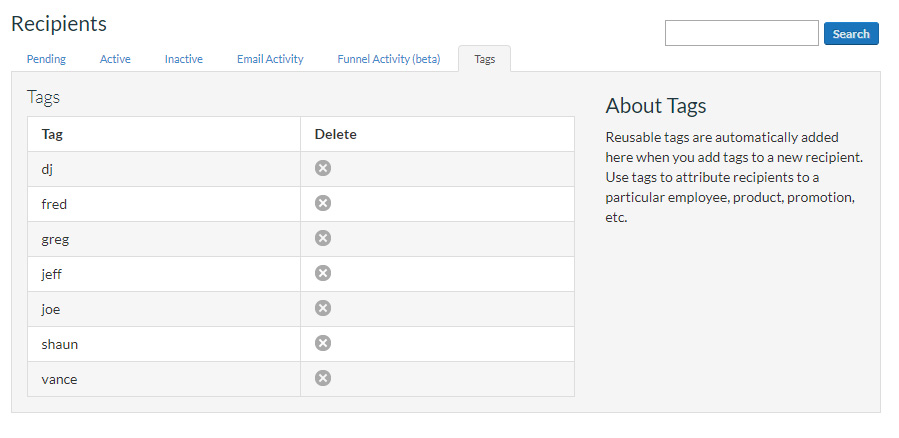The height and width of the screenshot is (438, 899).
Task: Delete the joe tag
Action: 323,308
